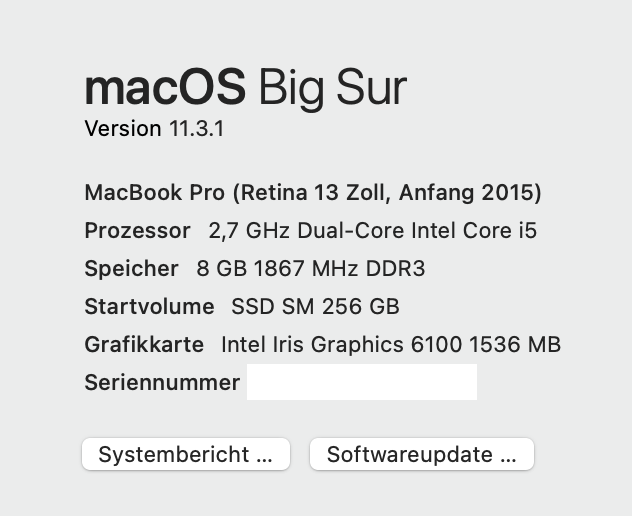Select the Intel Iris Graphics 6100 text
The image size is (632, 516).
[340, 345]
